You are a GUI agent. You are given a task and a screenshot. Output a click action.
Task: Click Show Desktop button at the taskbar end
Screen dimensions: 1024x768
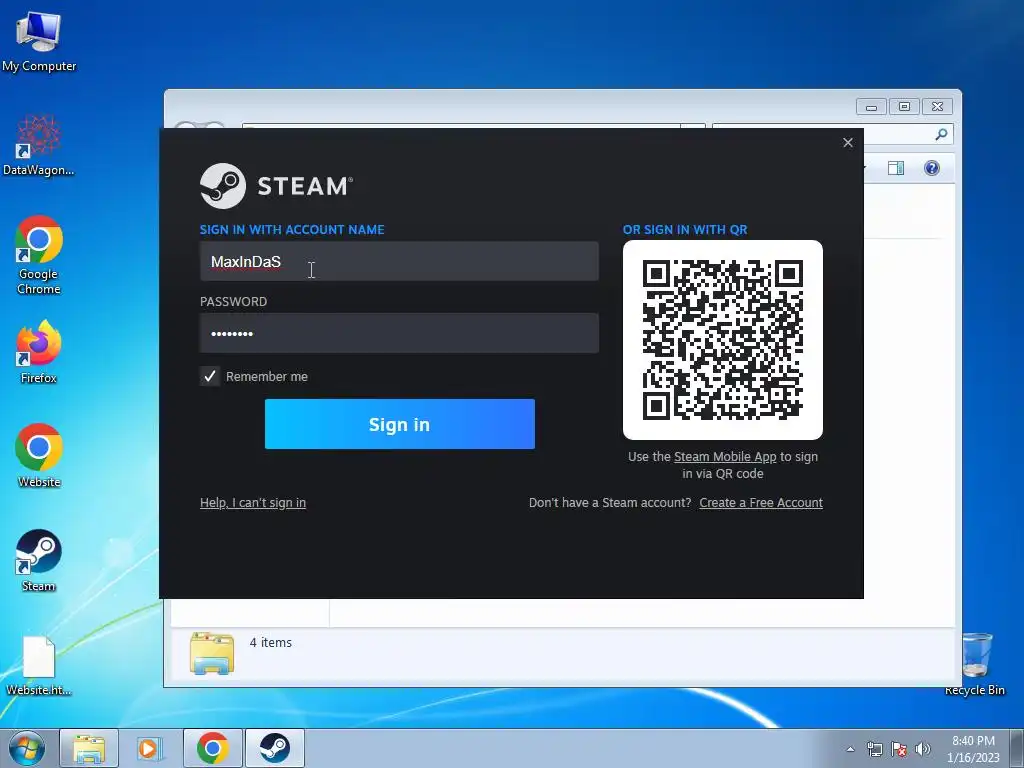coord(1017,748)
